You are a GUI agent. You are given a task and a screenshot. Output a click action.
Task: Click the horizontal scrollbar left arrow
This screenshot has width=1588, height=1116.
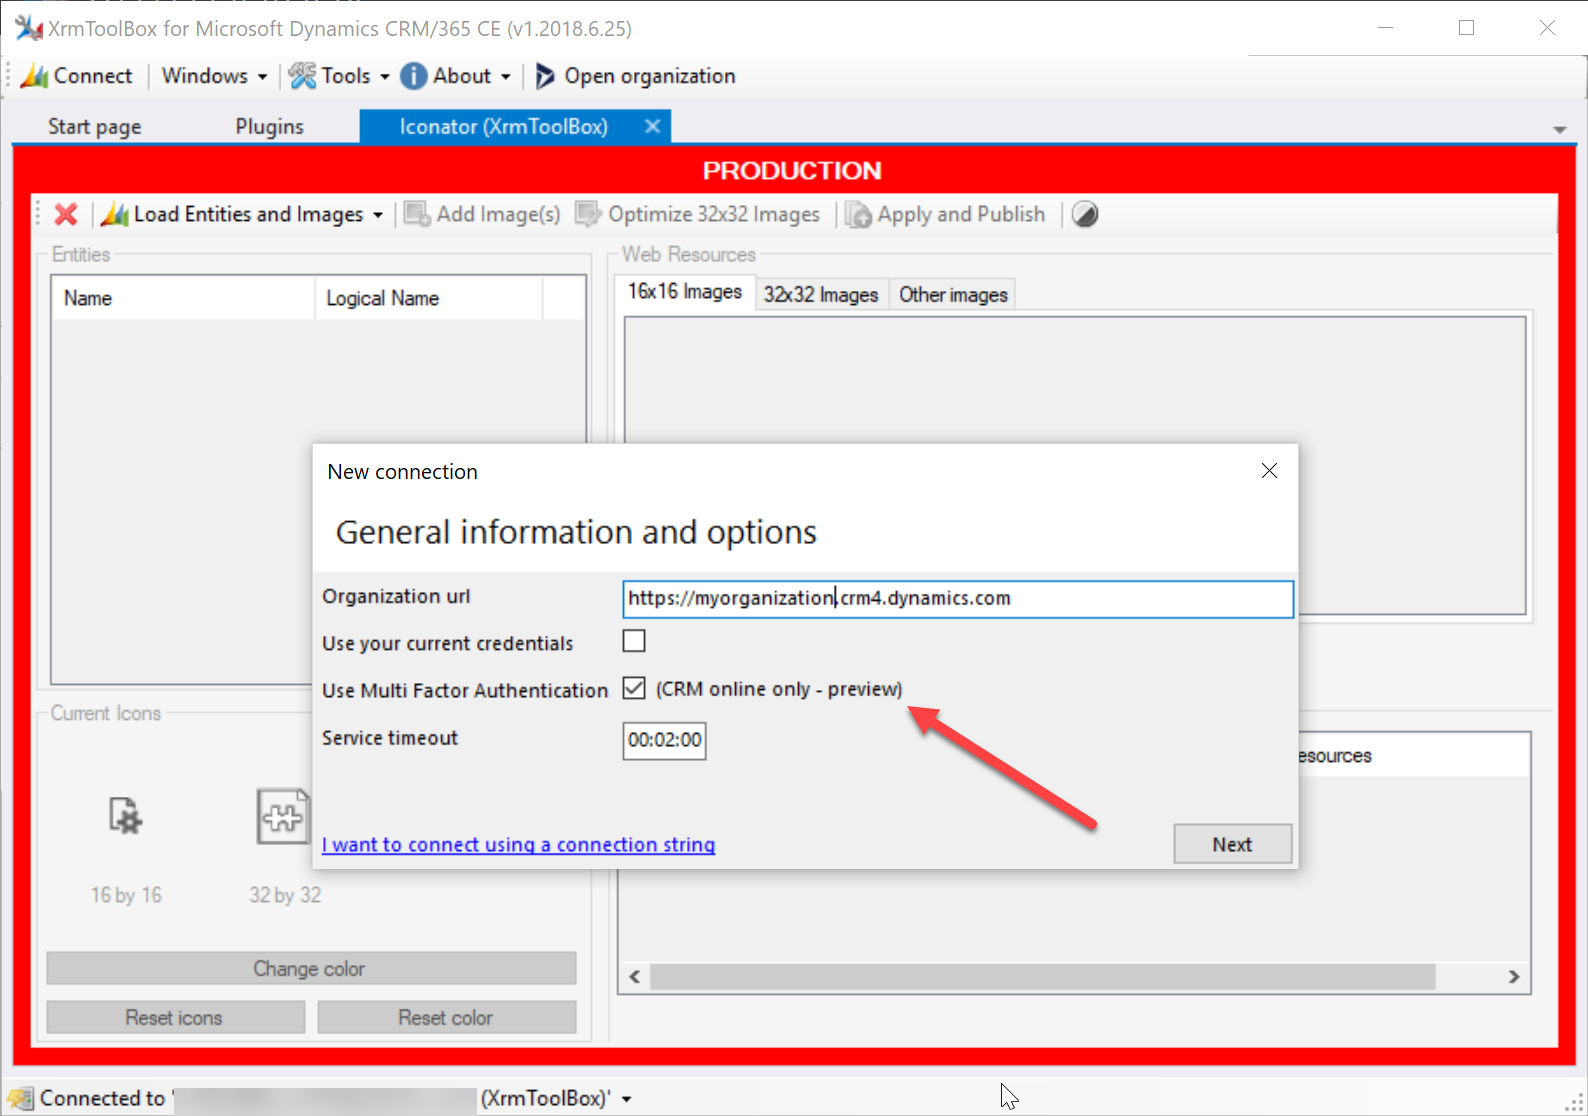(x=635, y=976)
